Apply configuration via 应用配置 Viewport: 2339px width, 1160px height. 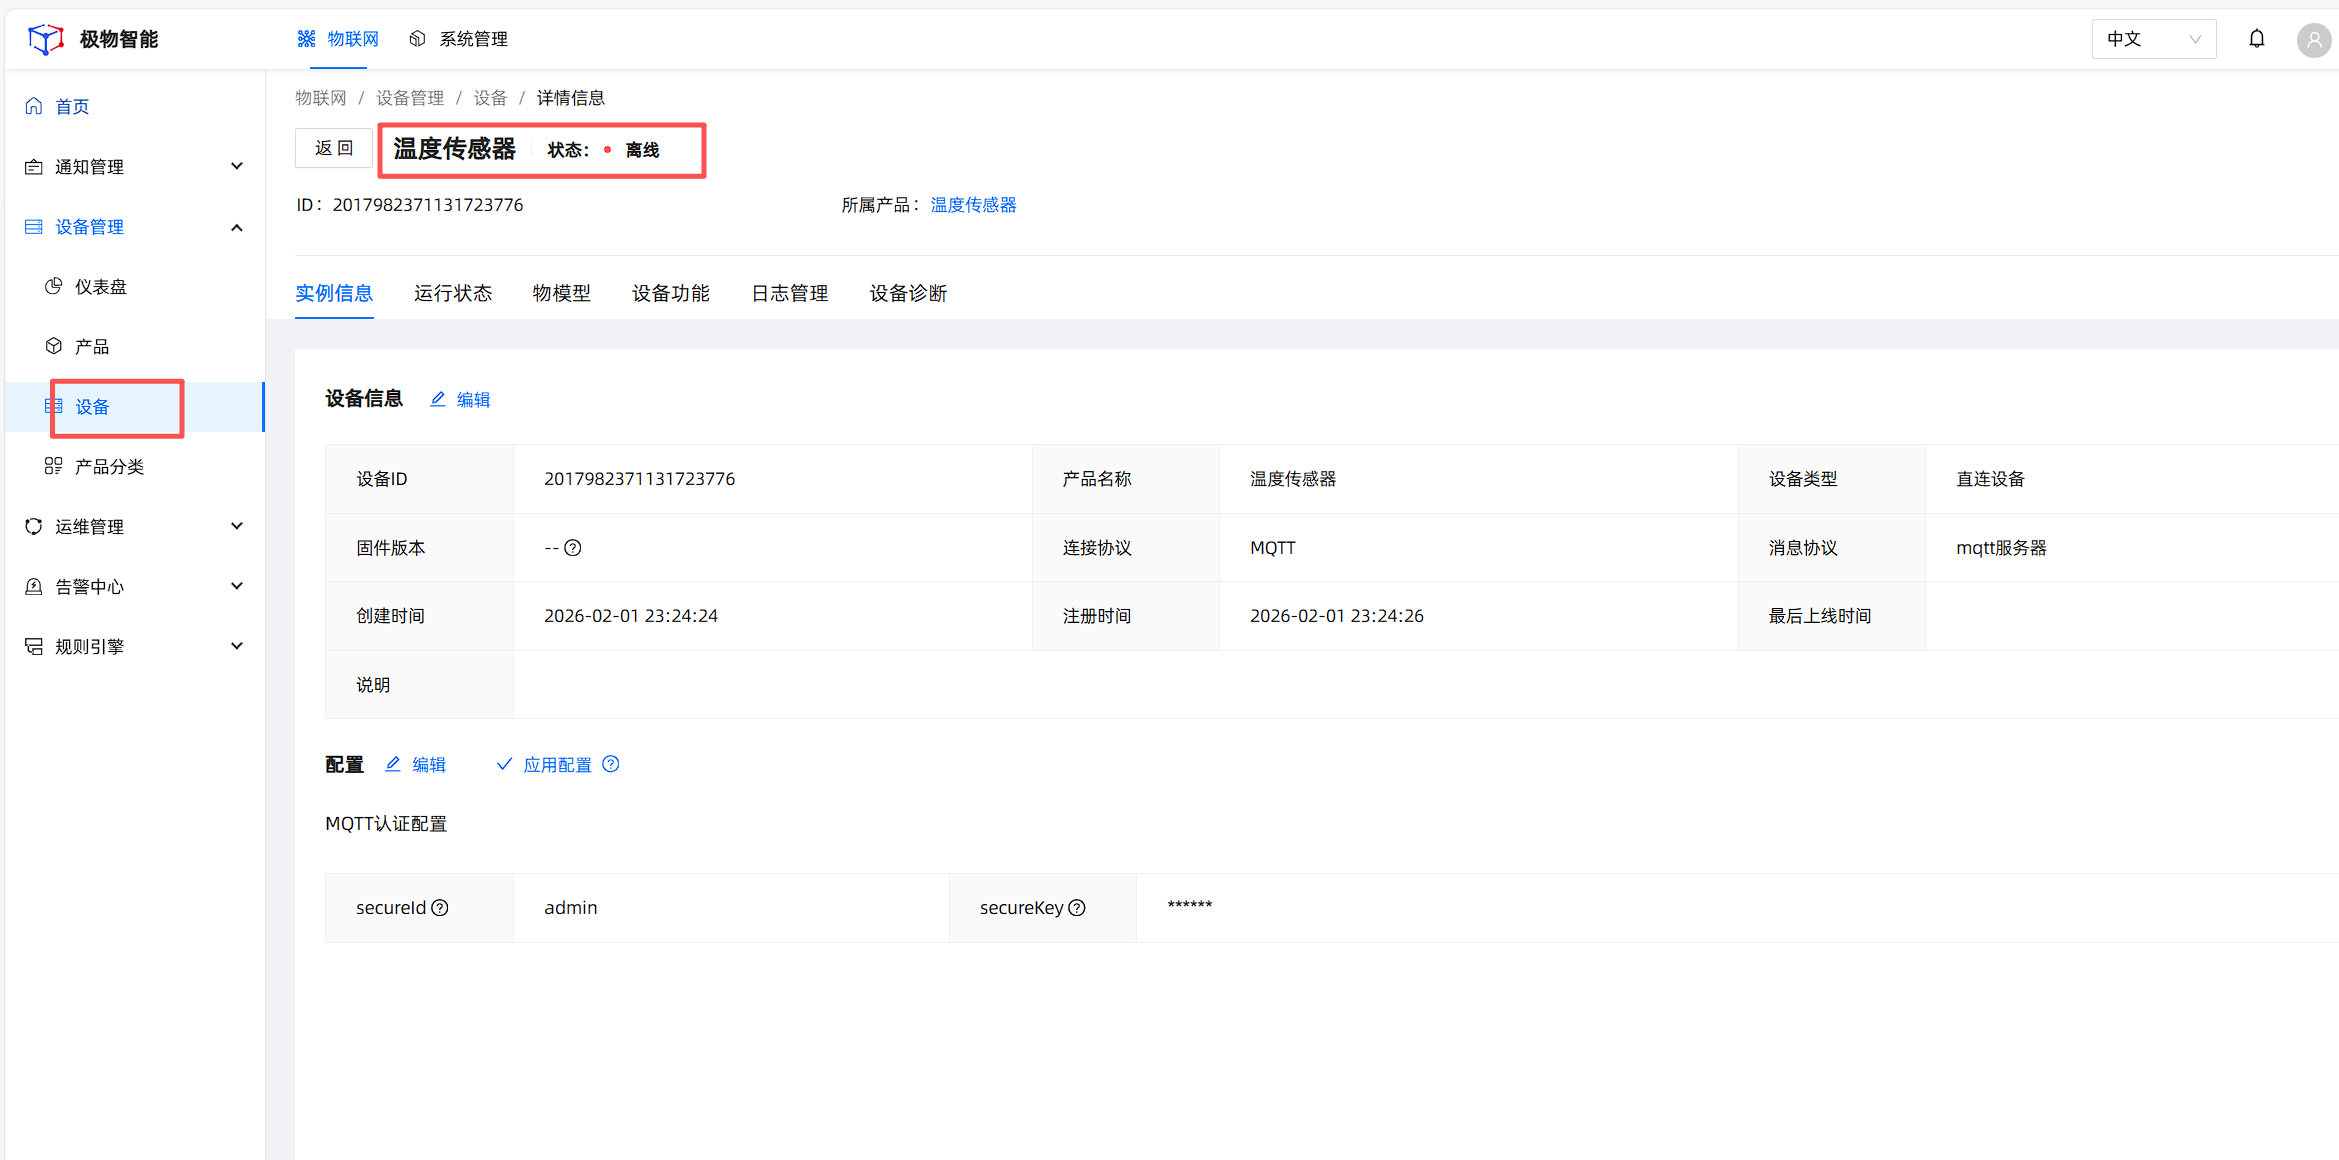click(559, 764)
